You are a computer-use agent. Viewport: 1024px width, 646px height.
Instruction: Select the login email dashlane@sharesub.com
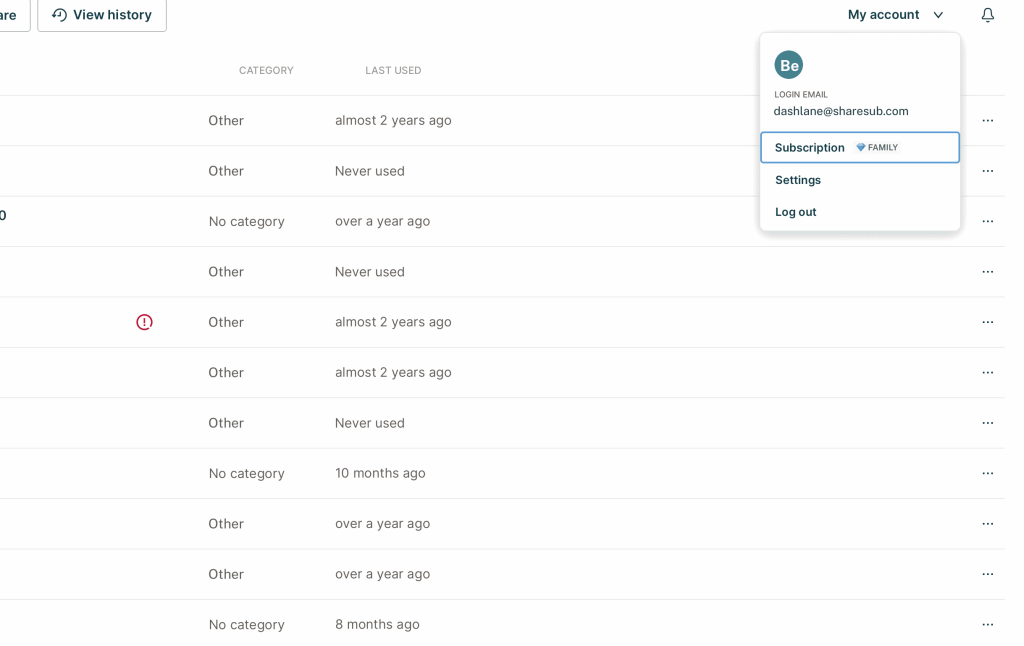pos(840,111)
